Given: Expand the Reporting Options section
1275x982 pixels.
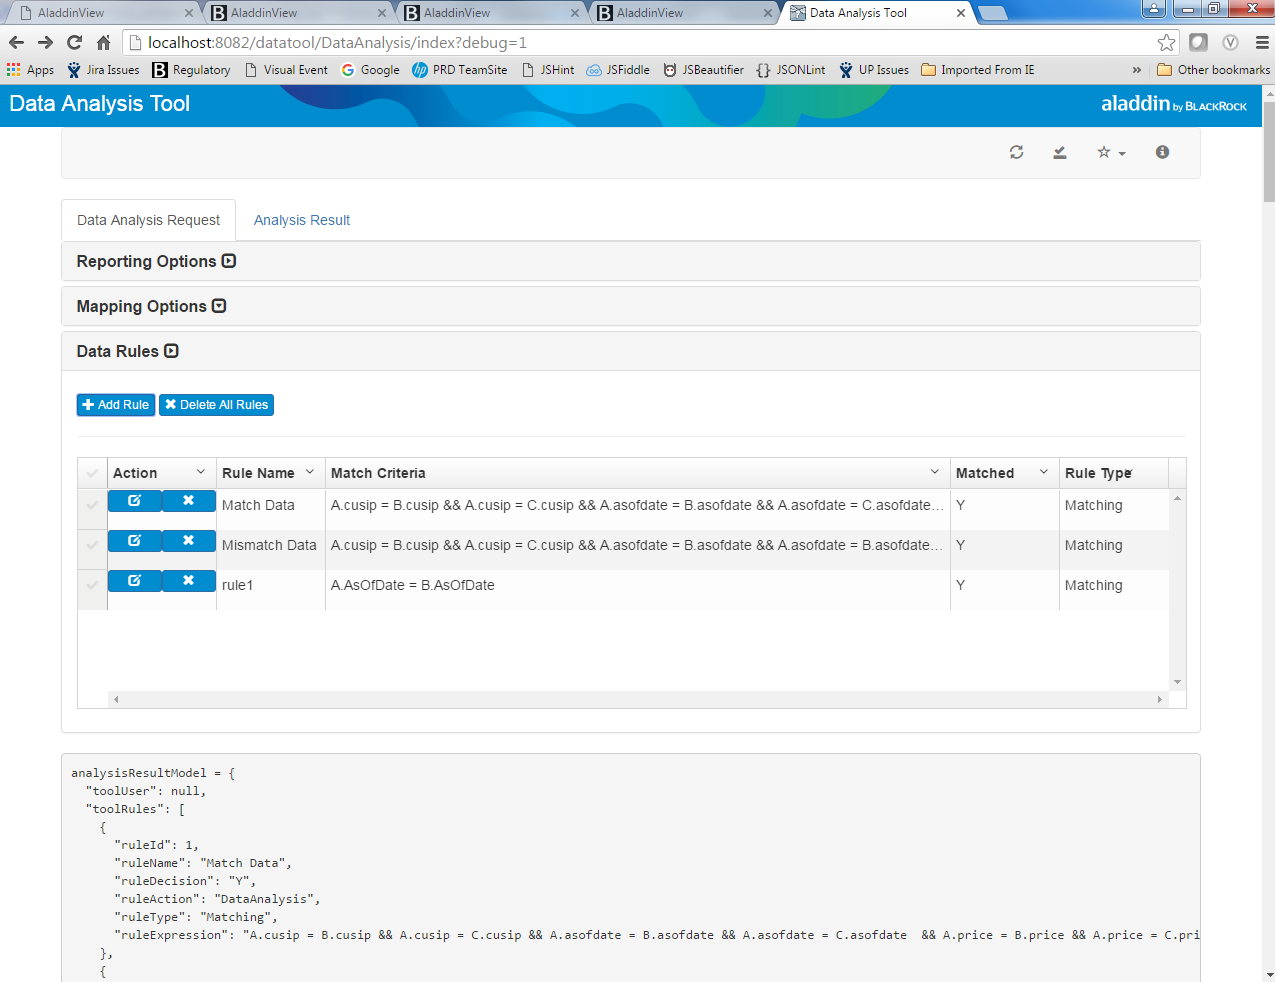Looking at the screenshot, I should tap(229, 261).
